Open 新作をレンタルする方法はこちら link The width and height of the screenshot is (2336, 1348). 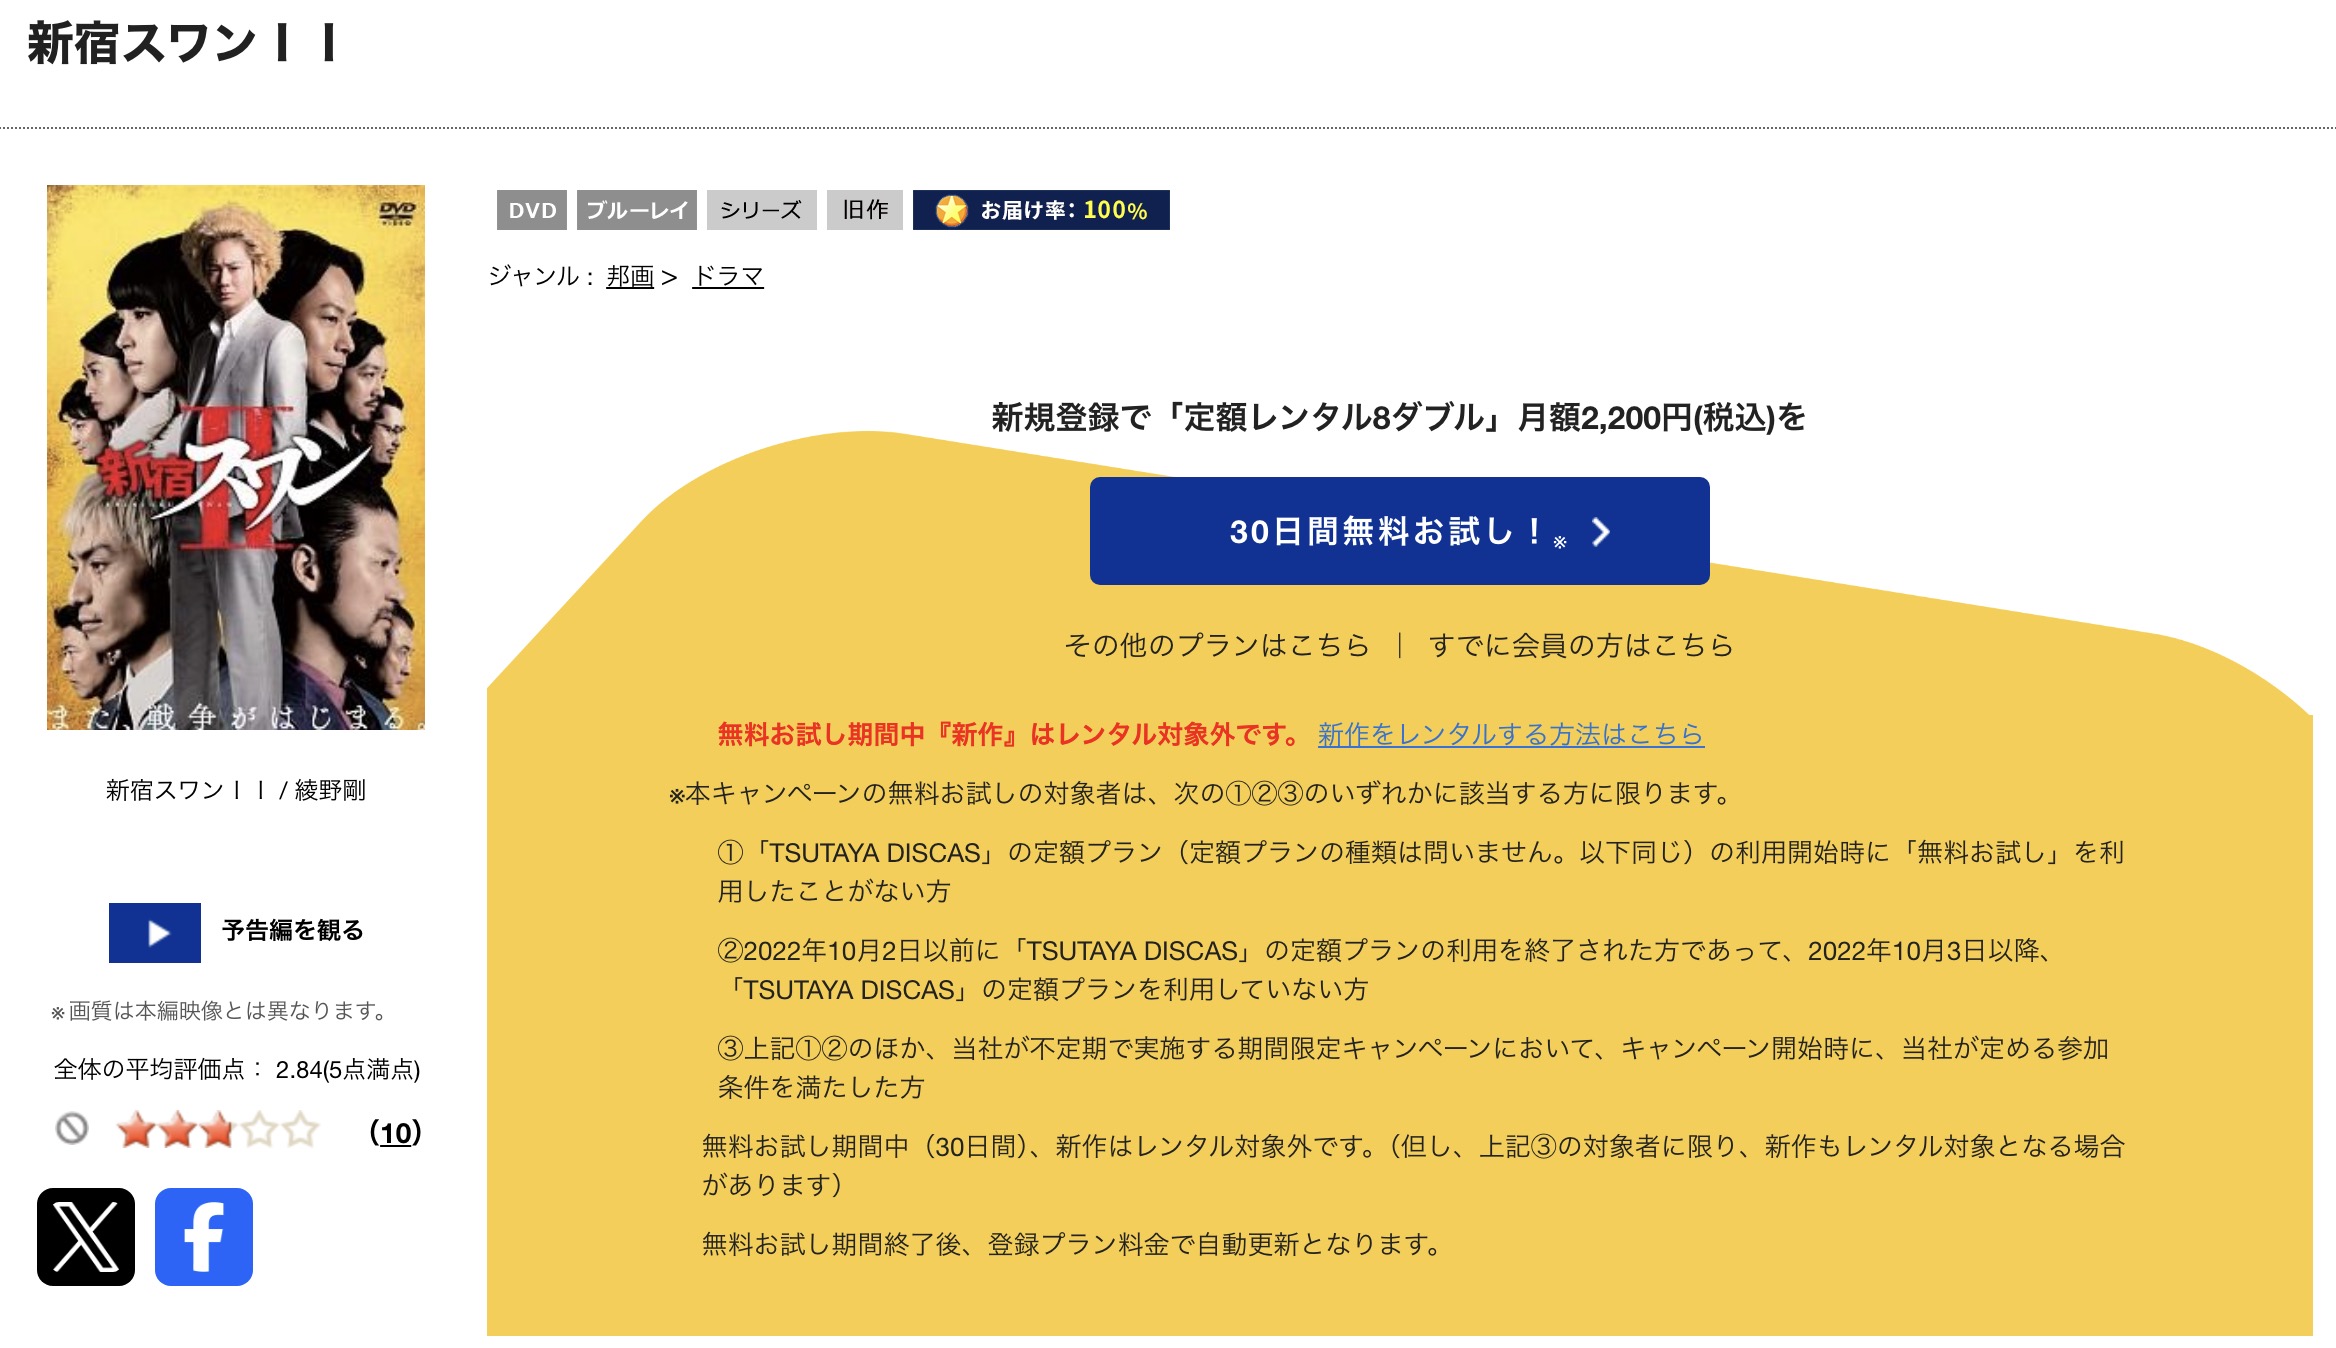1510,735
